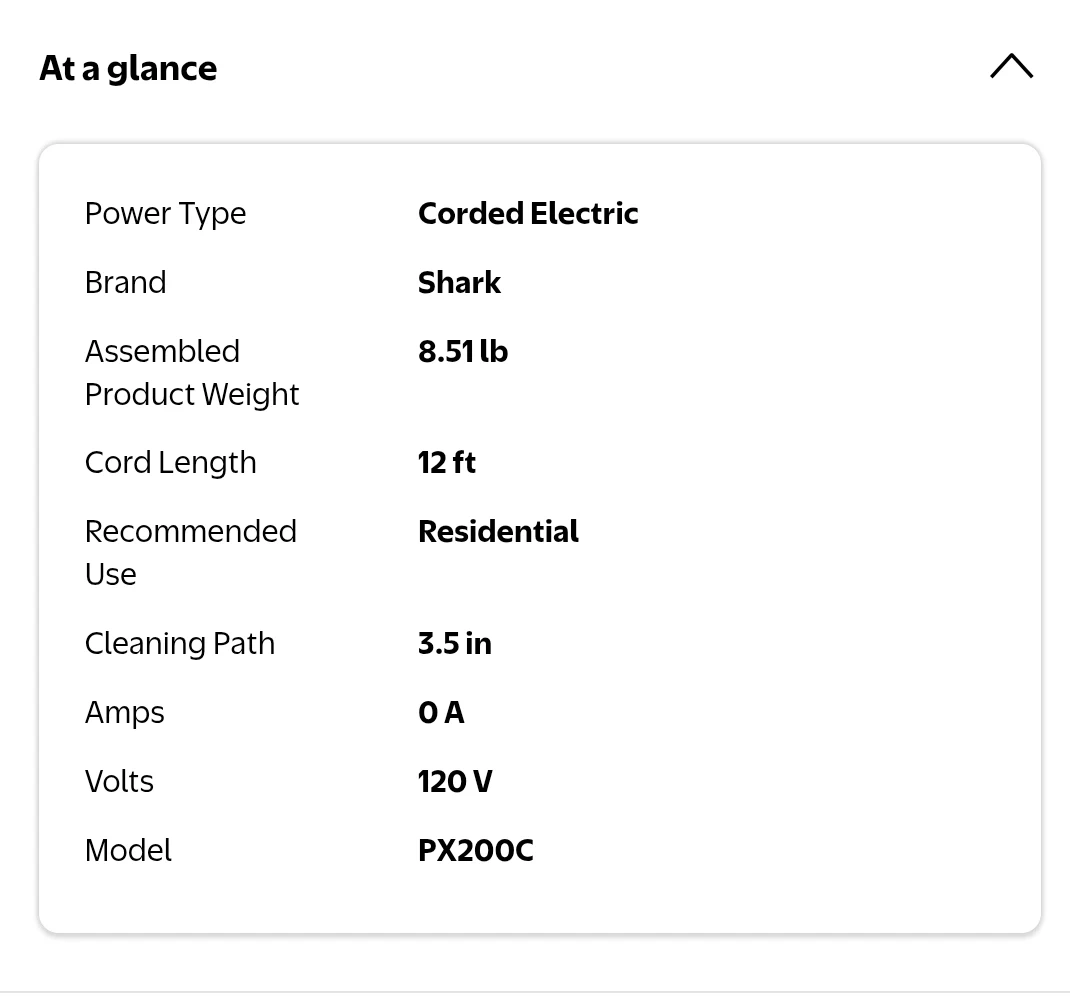Click the Residential value
The image size is (1070, 998).
(498, 531)
